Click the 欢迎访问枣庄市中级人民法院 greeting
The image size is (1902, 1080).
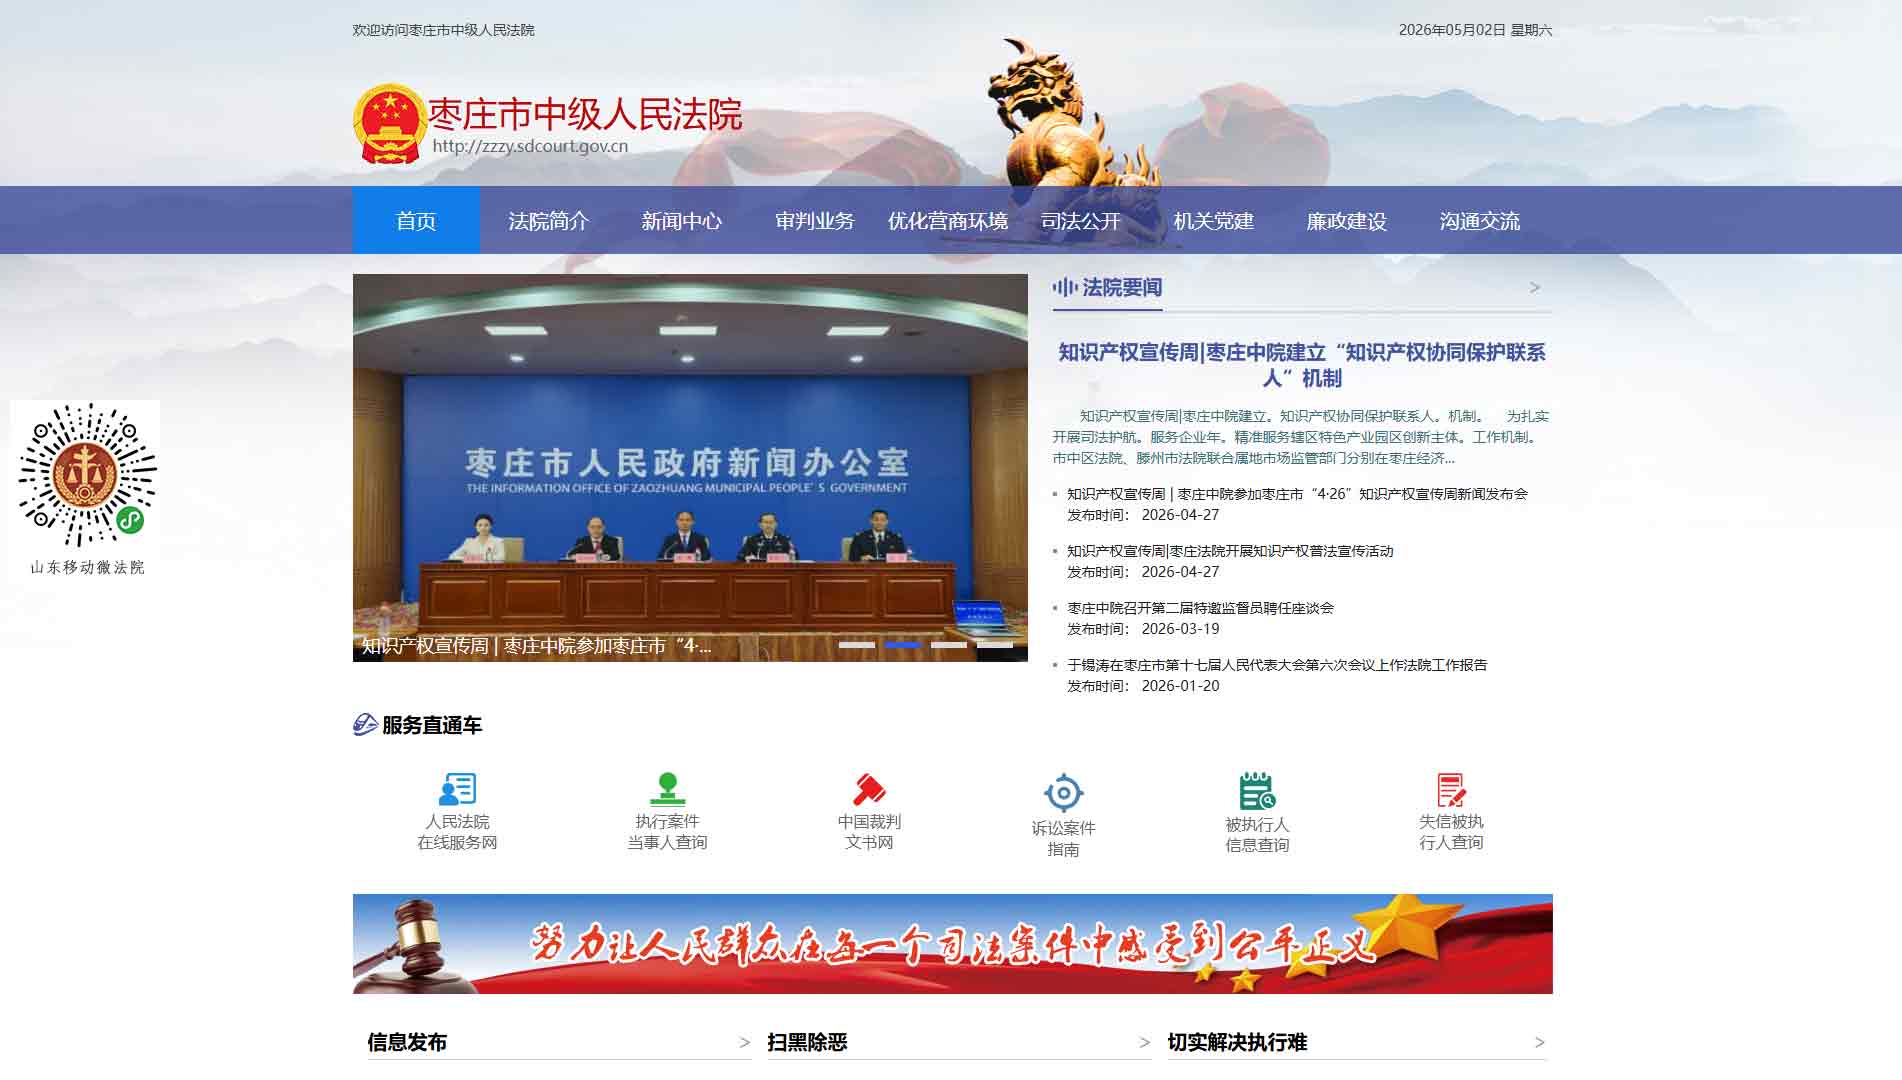pyautogui.click(x=444, y=30)
